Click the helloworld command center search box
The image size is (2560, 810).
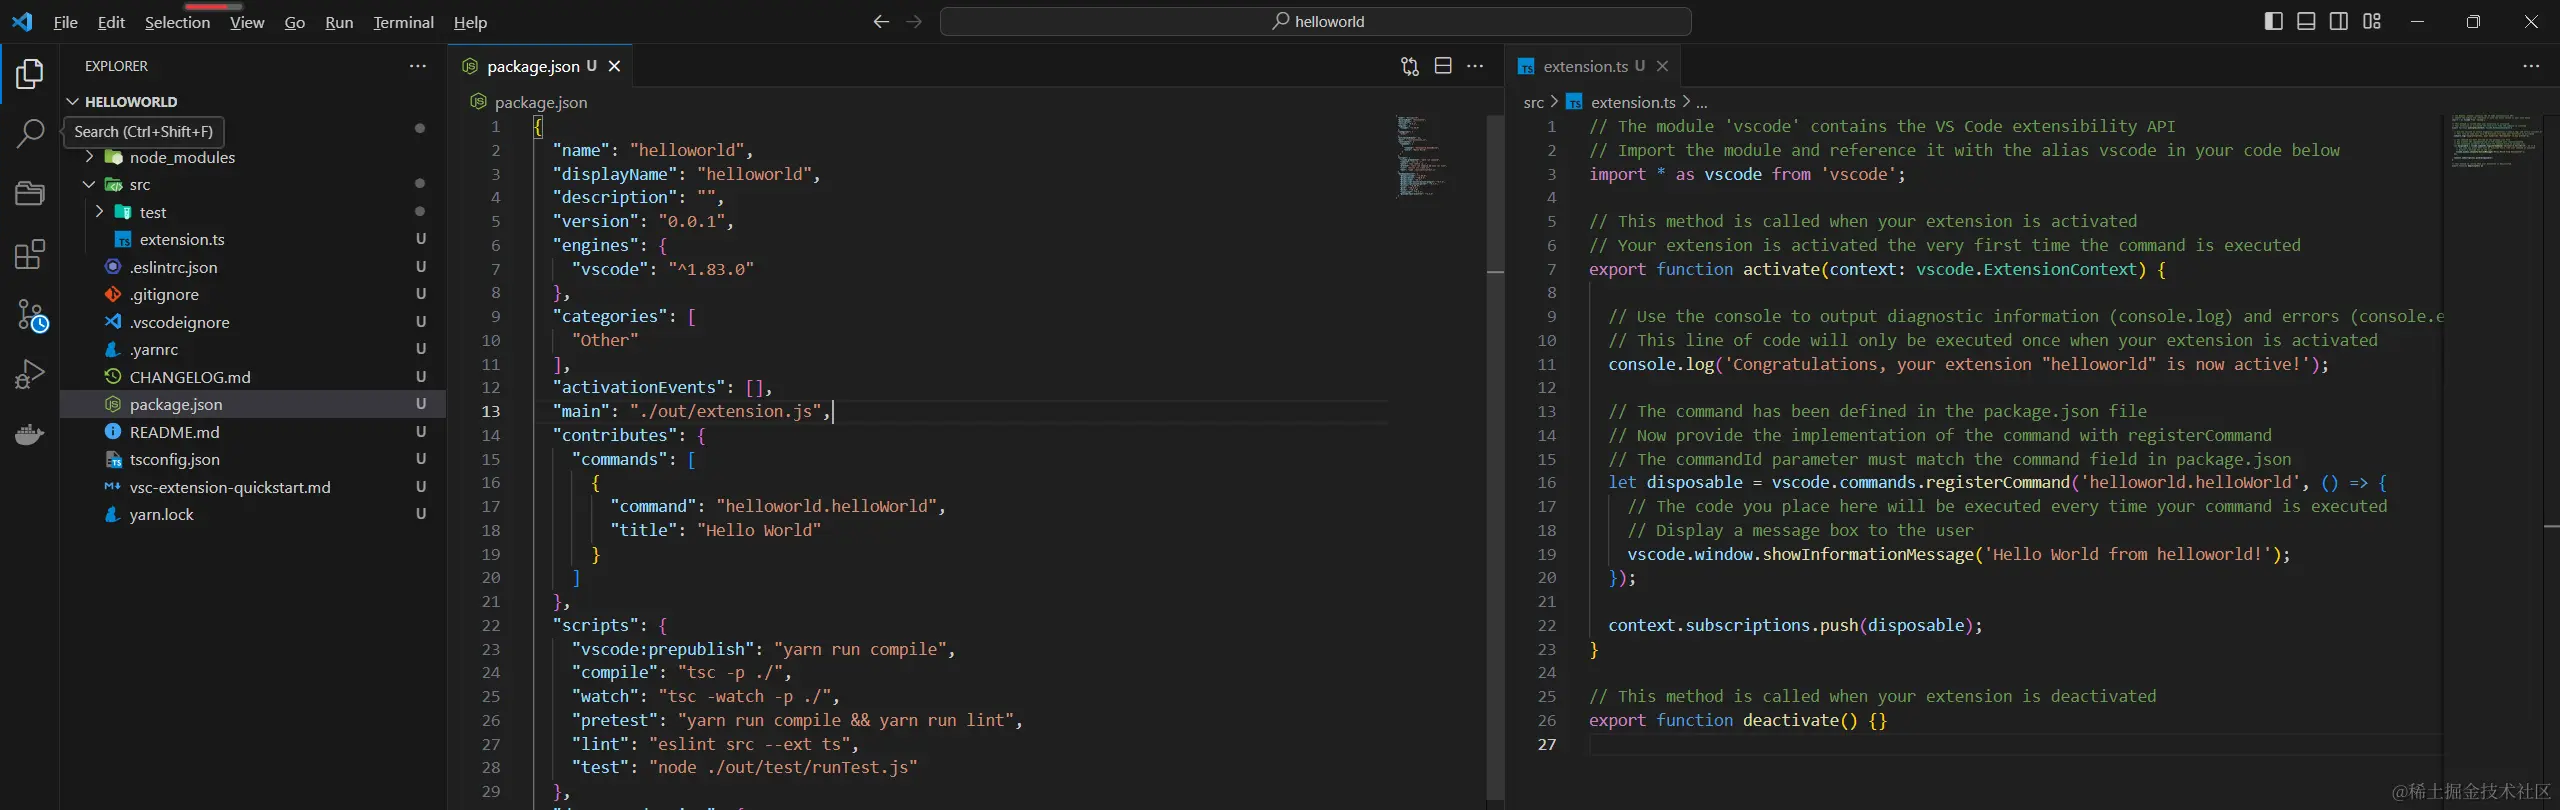[x=1315, y=21]
